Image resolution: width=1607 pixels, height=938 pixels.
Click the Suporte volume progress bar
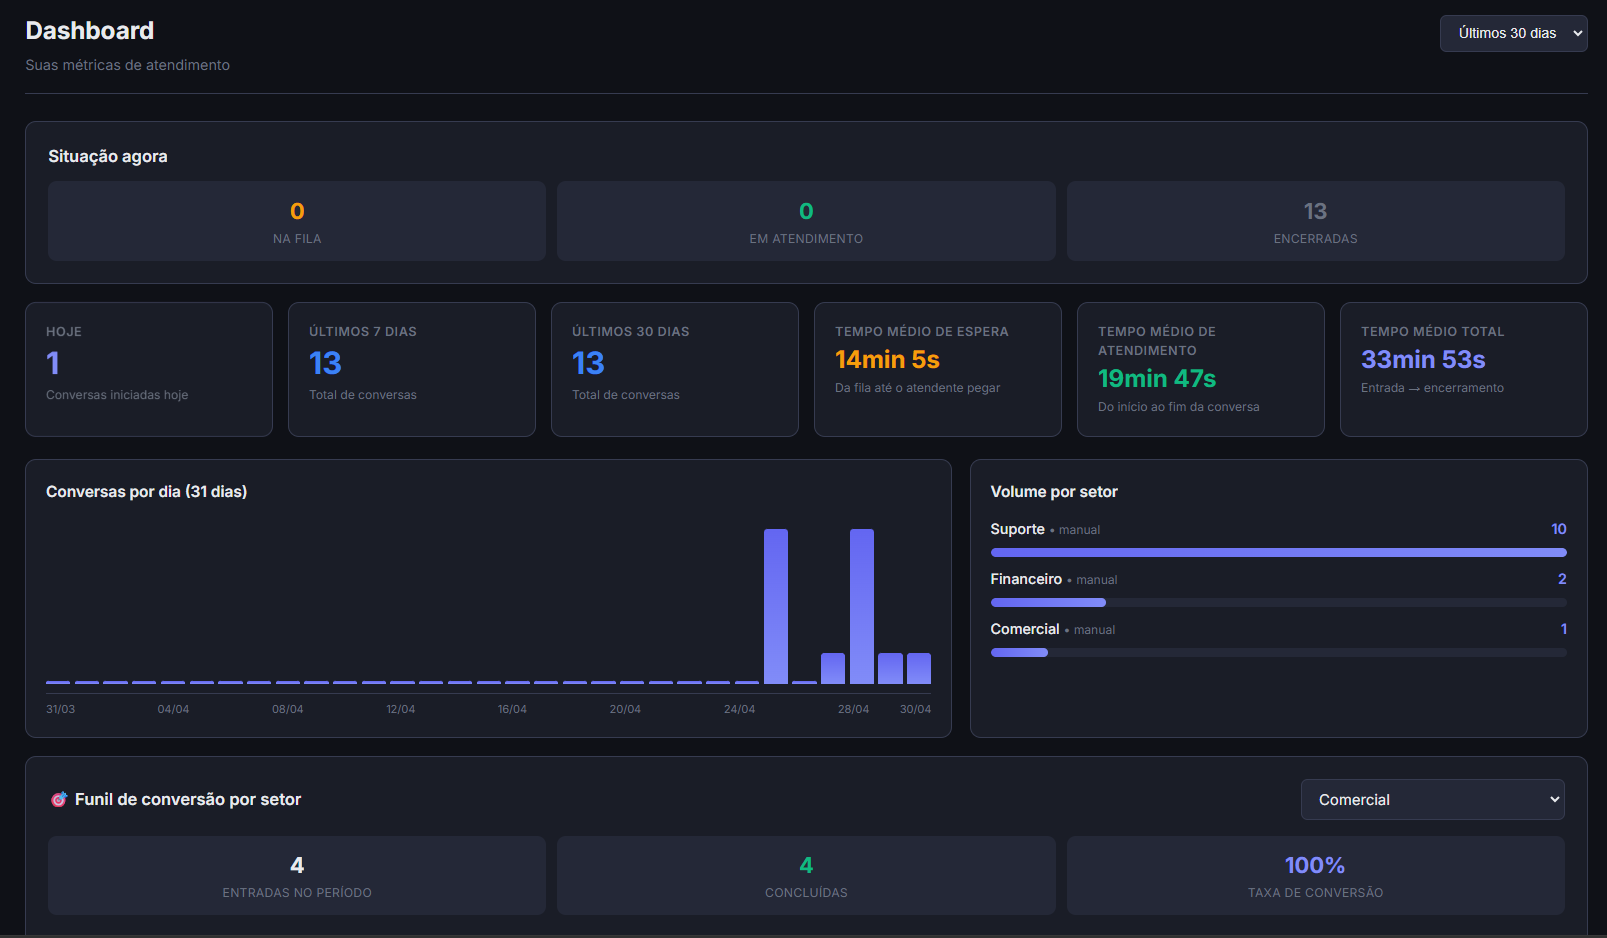[1278, 552]
